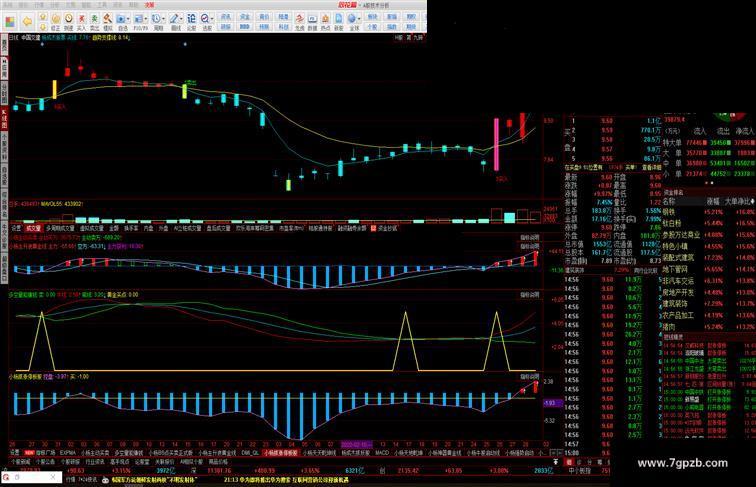Expand the 选股 screener dropdown arrow
Viewport: 756px width, 487px height.
point(213,19)
